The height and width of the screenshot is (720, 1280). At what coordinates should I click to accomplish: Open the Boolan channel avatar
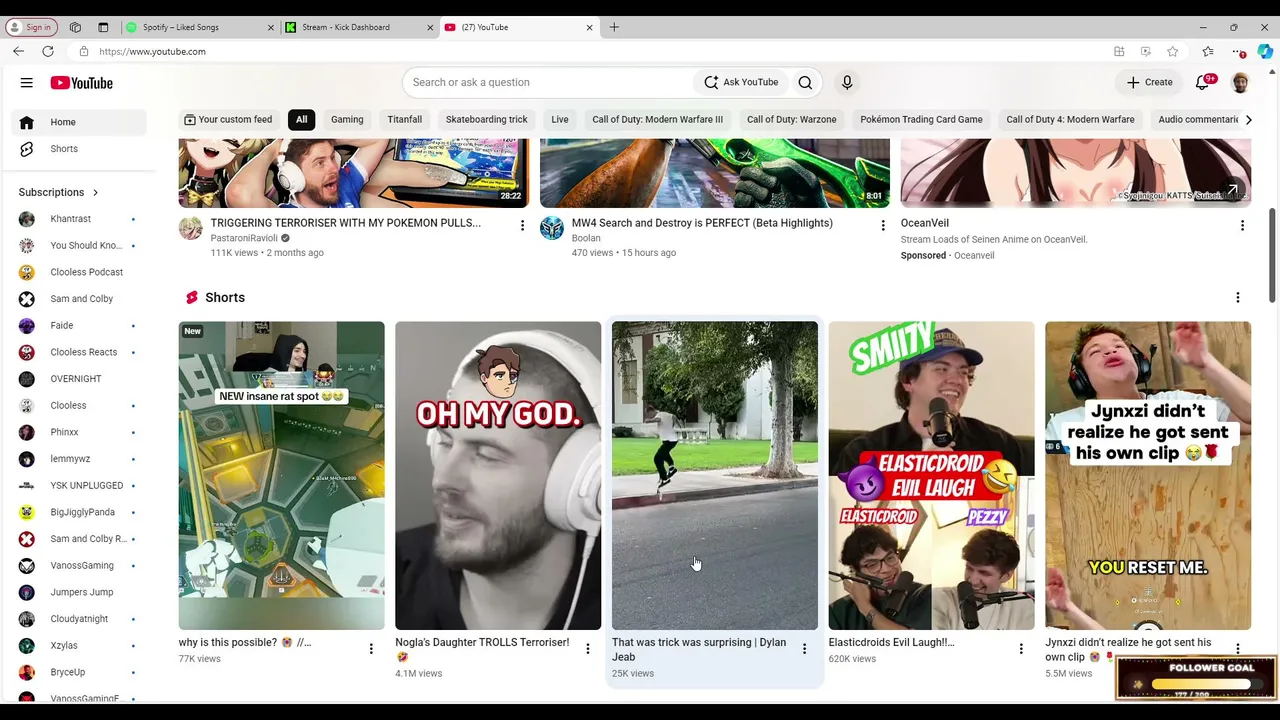[x=552, y=229]
